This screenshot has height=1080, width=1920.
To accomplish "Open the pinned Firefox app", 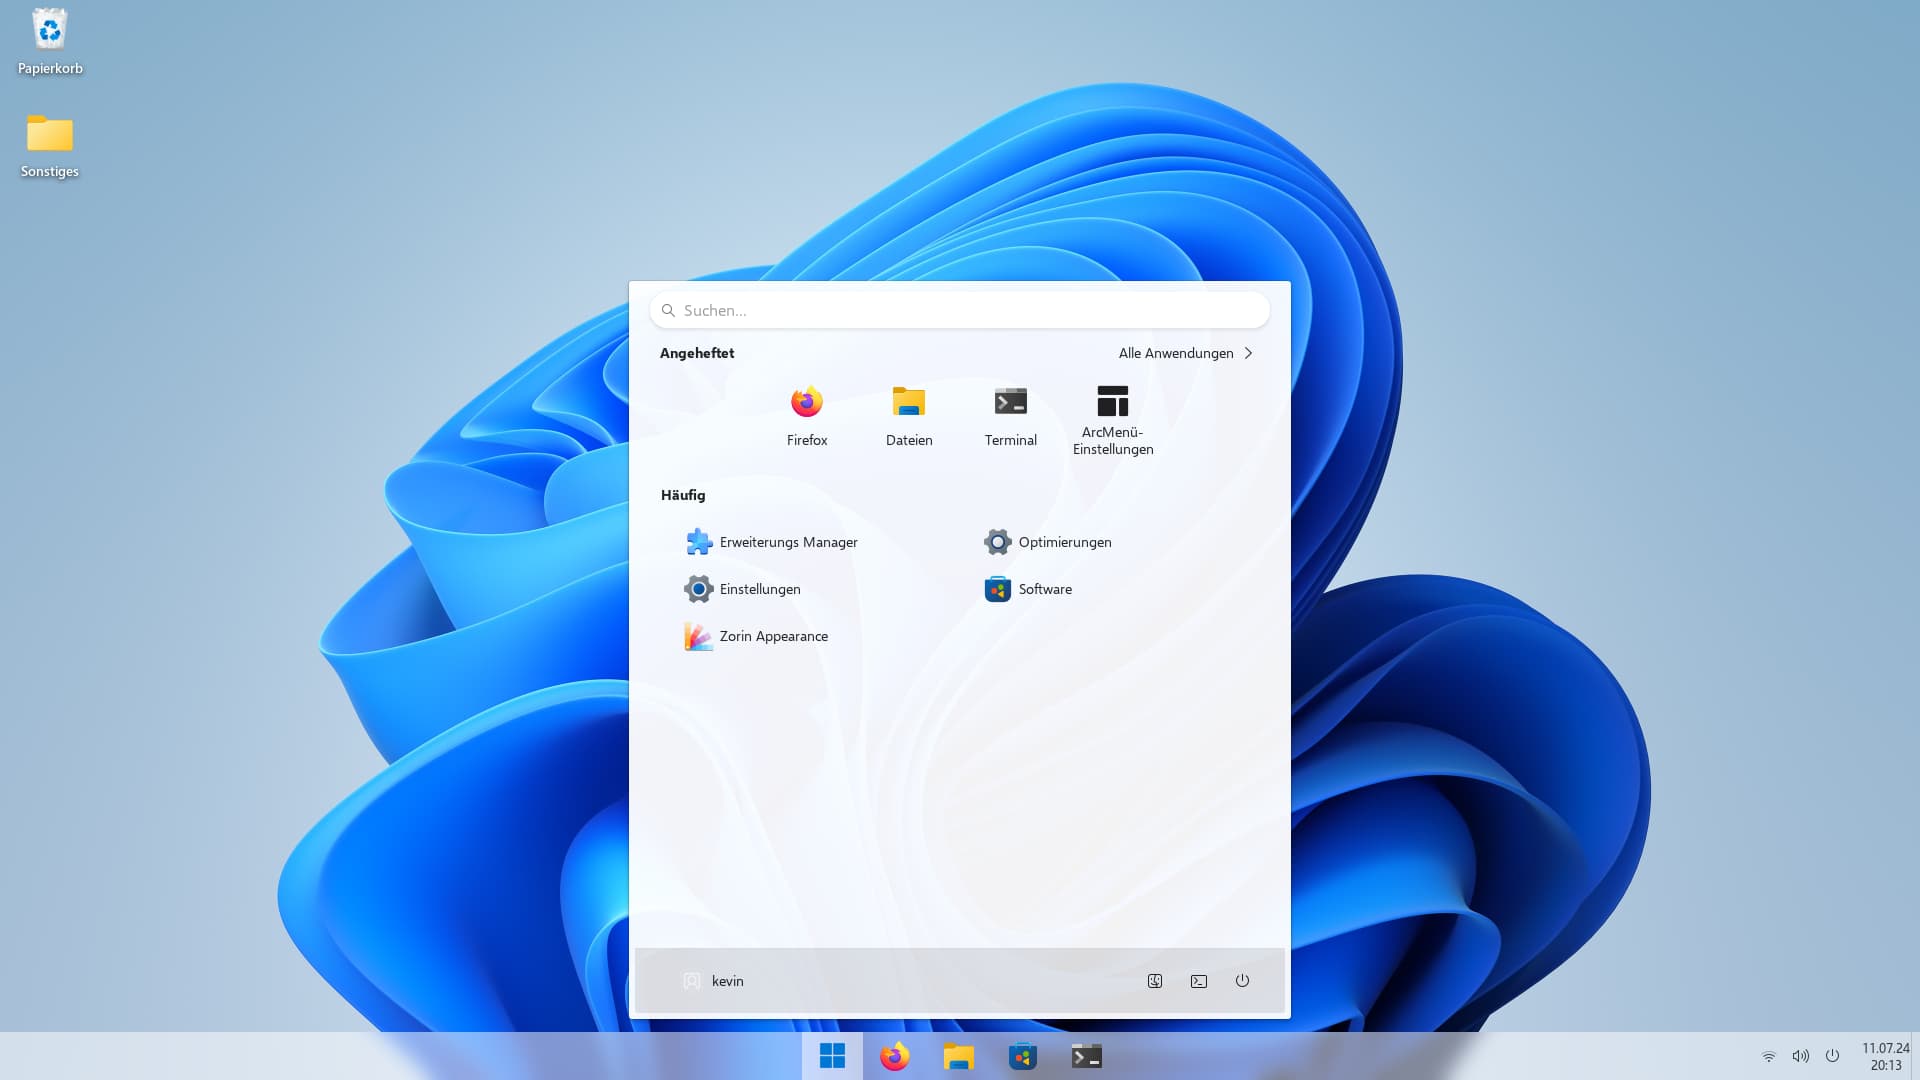I will pos(806,415).
